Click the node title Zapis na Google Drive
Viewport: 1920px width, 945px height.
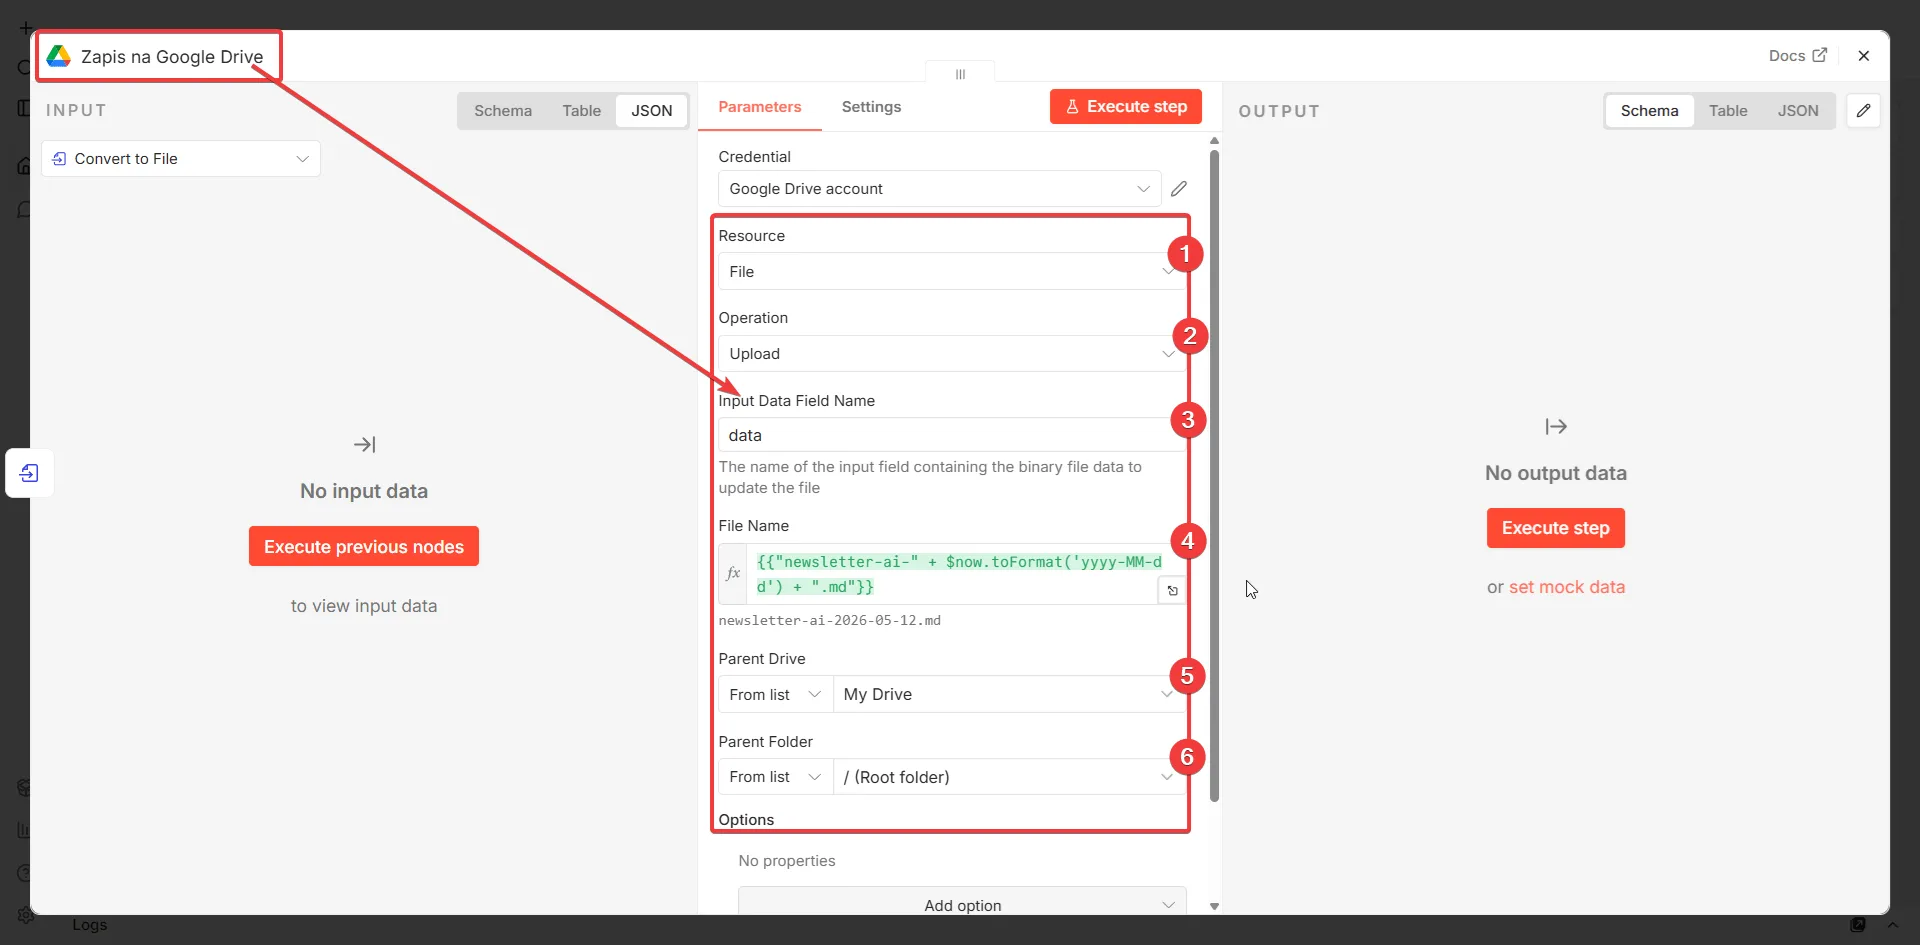coord(172,57)
